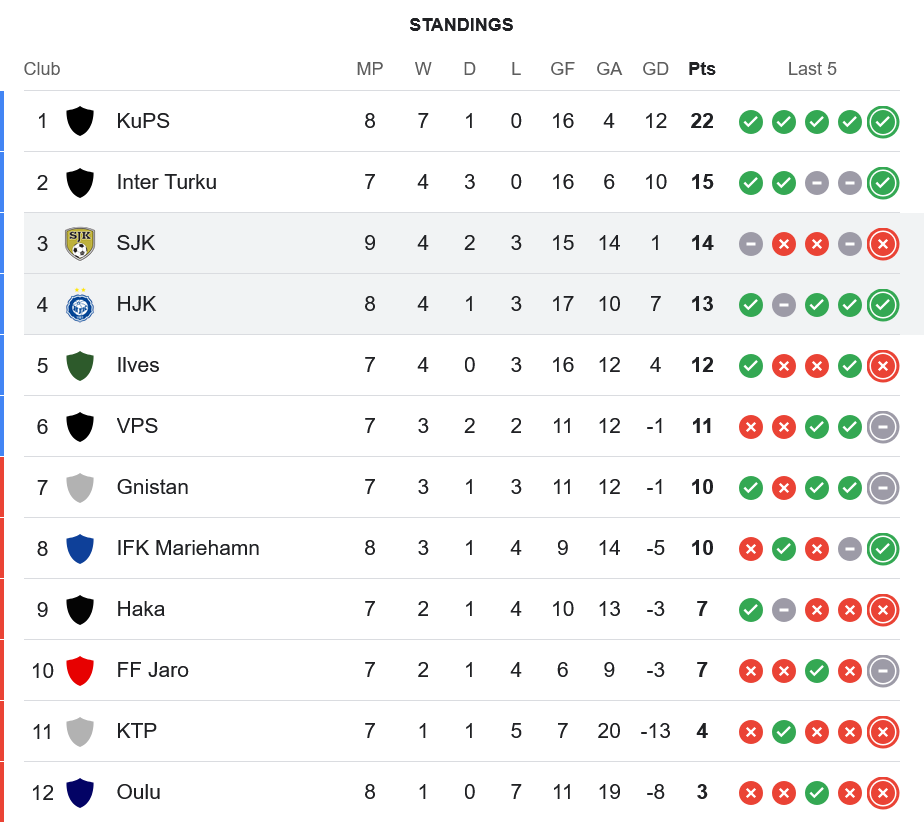Click the gray Gnistan shield icon

(80, 487)
